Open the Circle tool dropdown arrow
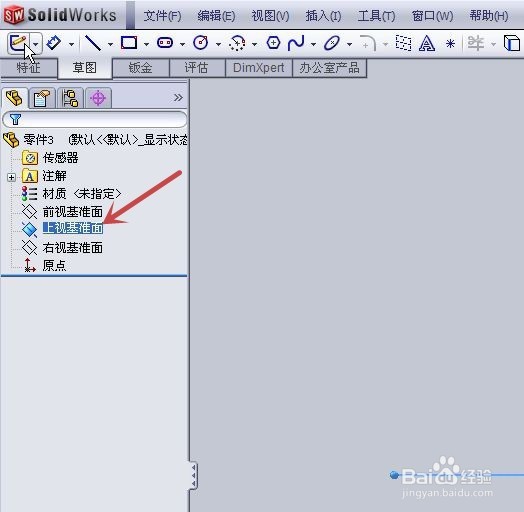This screenshot has width=524, height=512. (218, 44)
